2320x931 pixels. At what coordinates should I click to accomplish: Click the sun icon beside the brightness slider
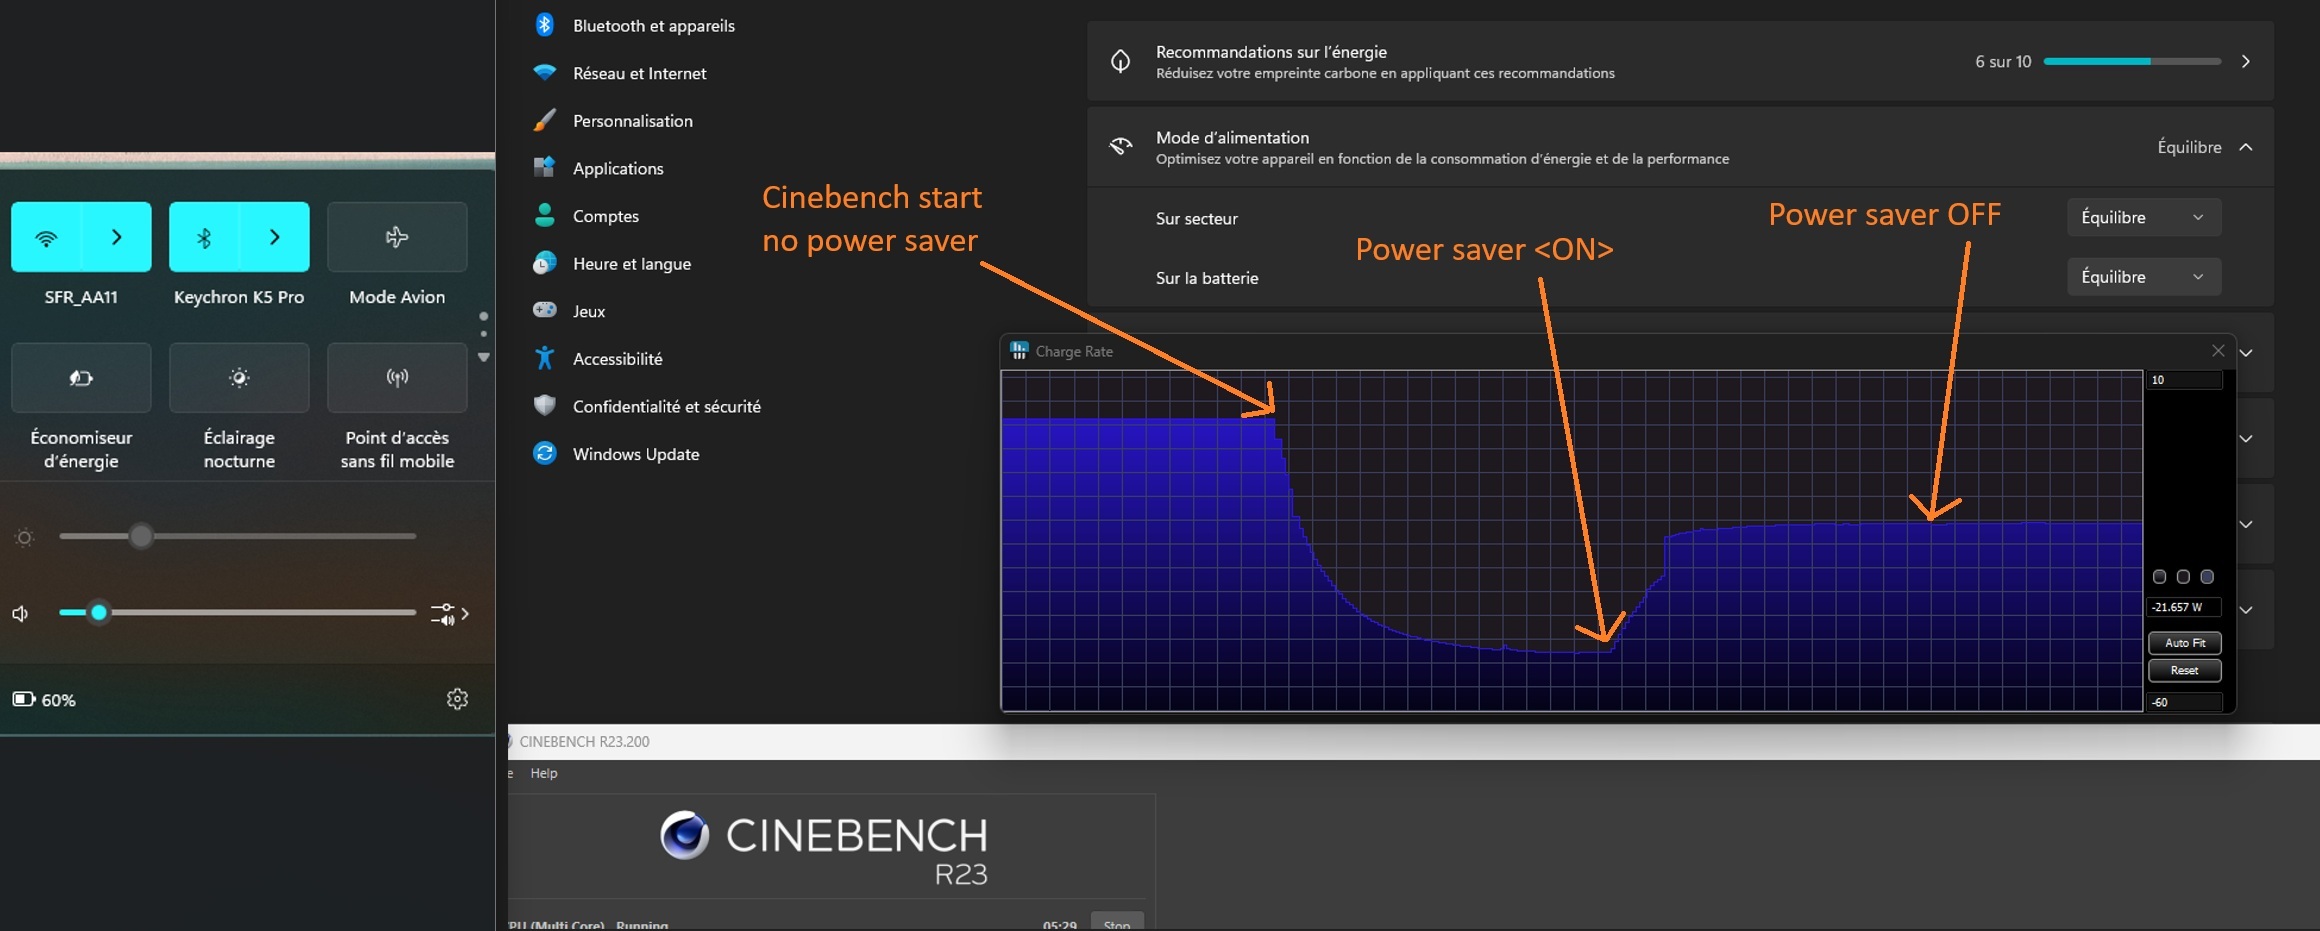pyautogui.click(x=25, y=537)
